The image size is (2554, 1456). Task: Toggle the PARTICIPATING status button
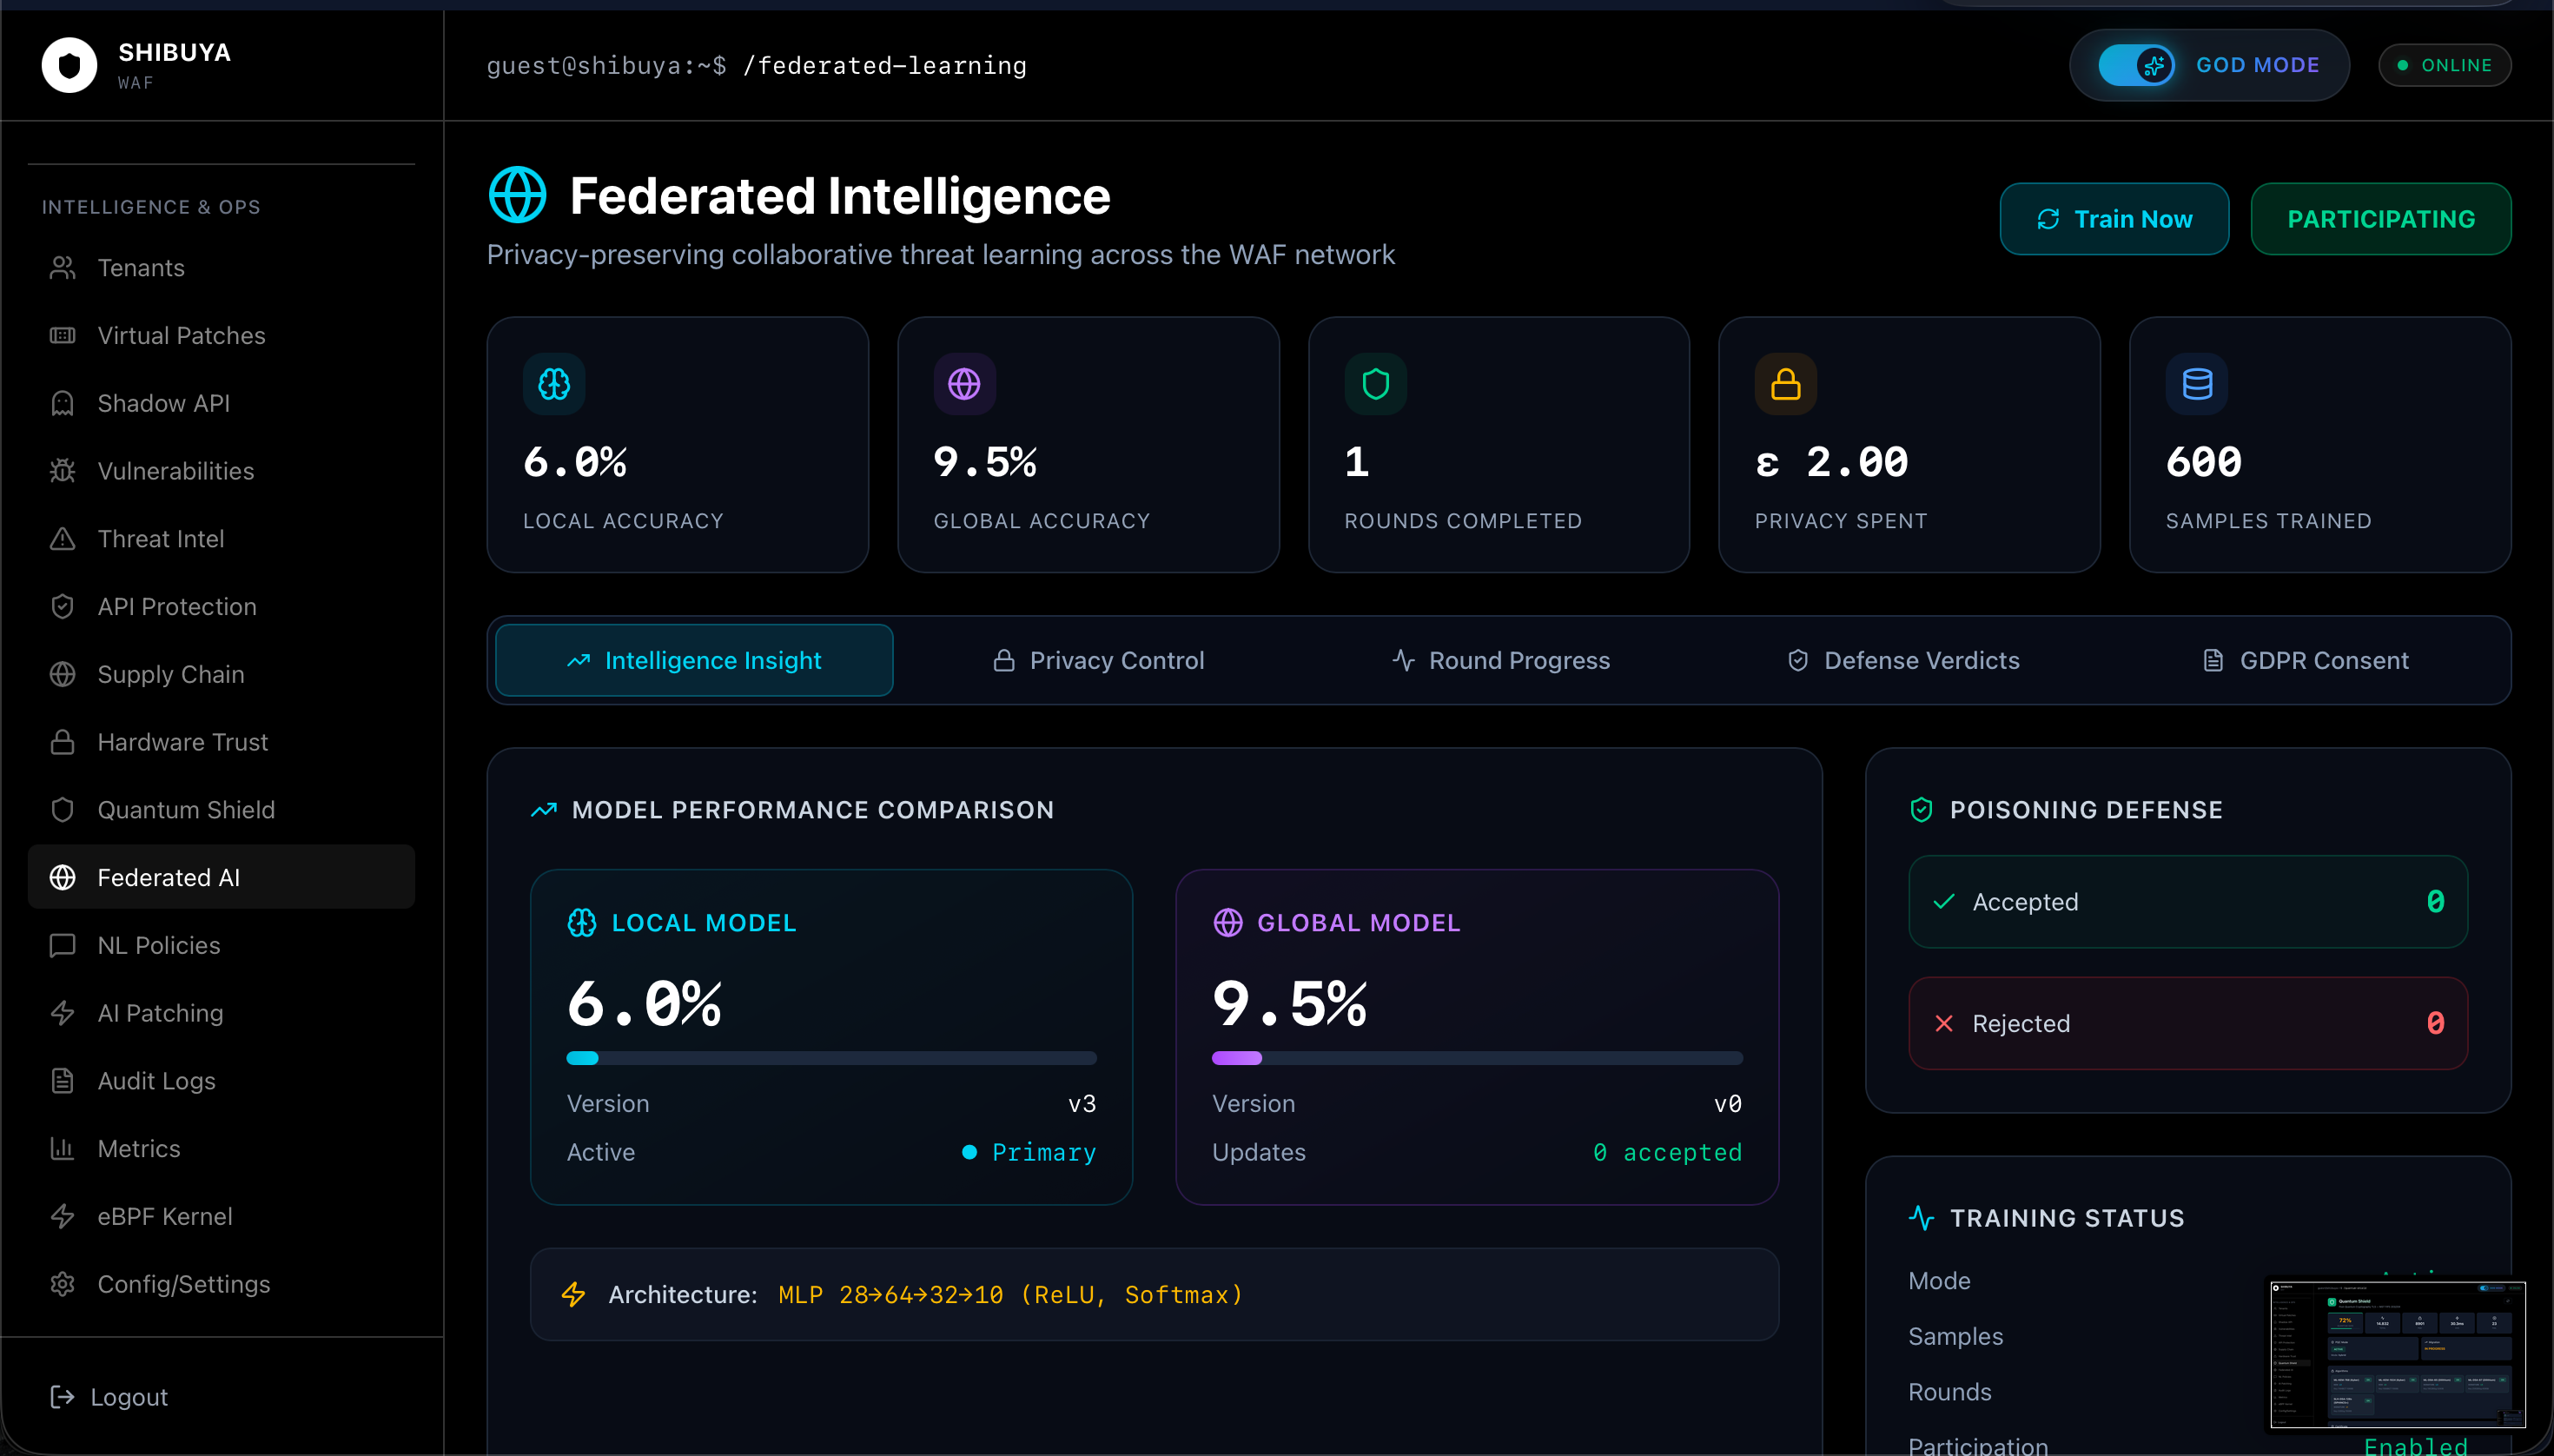tap(2380, 219)
